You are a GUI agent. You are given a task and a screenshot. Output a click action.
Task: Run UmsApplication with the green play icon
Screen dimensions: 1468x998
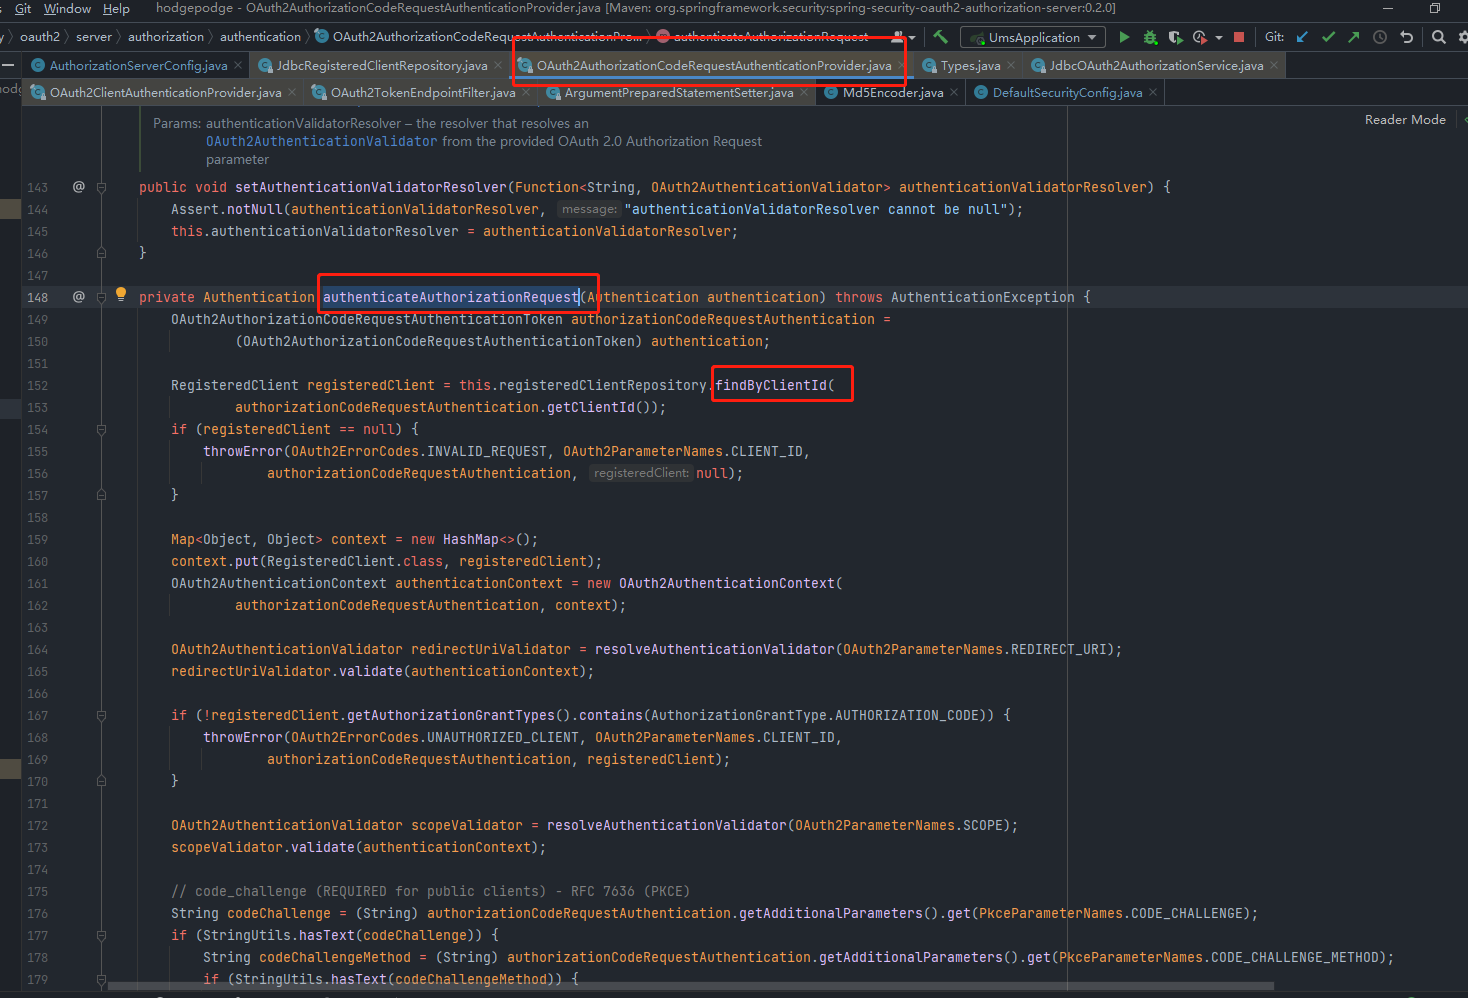tap(1125, 36)
